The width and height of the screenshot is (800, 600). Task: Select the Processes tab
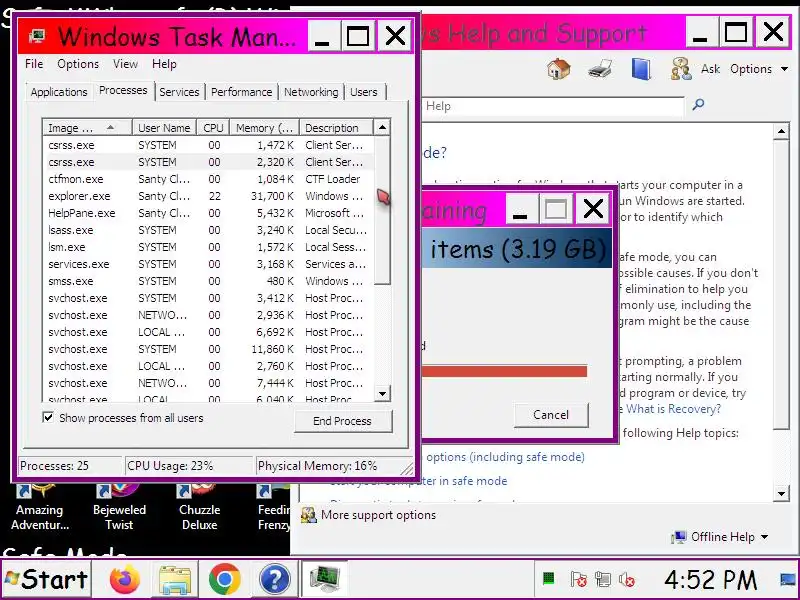(x=123, y=90)
